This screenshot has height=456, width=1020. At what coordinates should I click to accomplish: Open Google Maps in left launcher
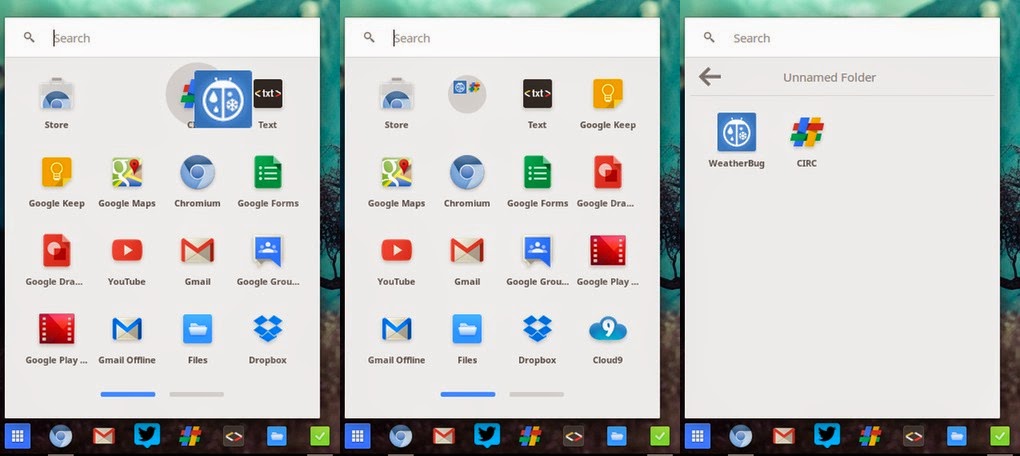click(x=127, y=172)
